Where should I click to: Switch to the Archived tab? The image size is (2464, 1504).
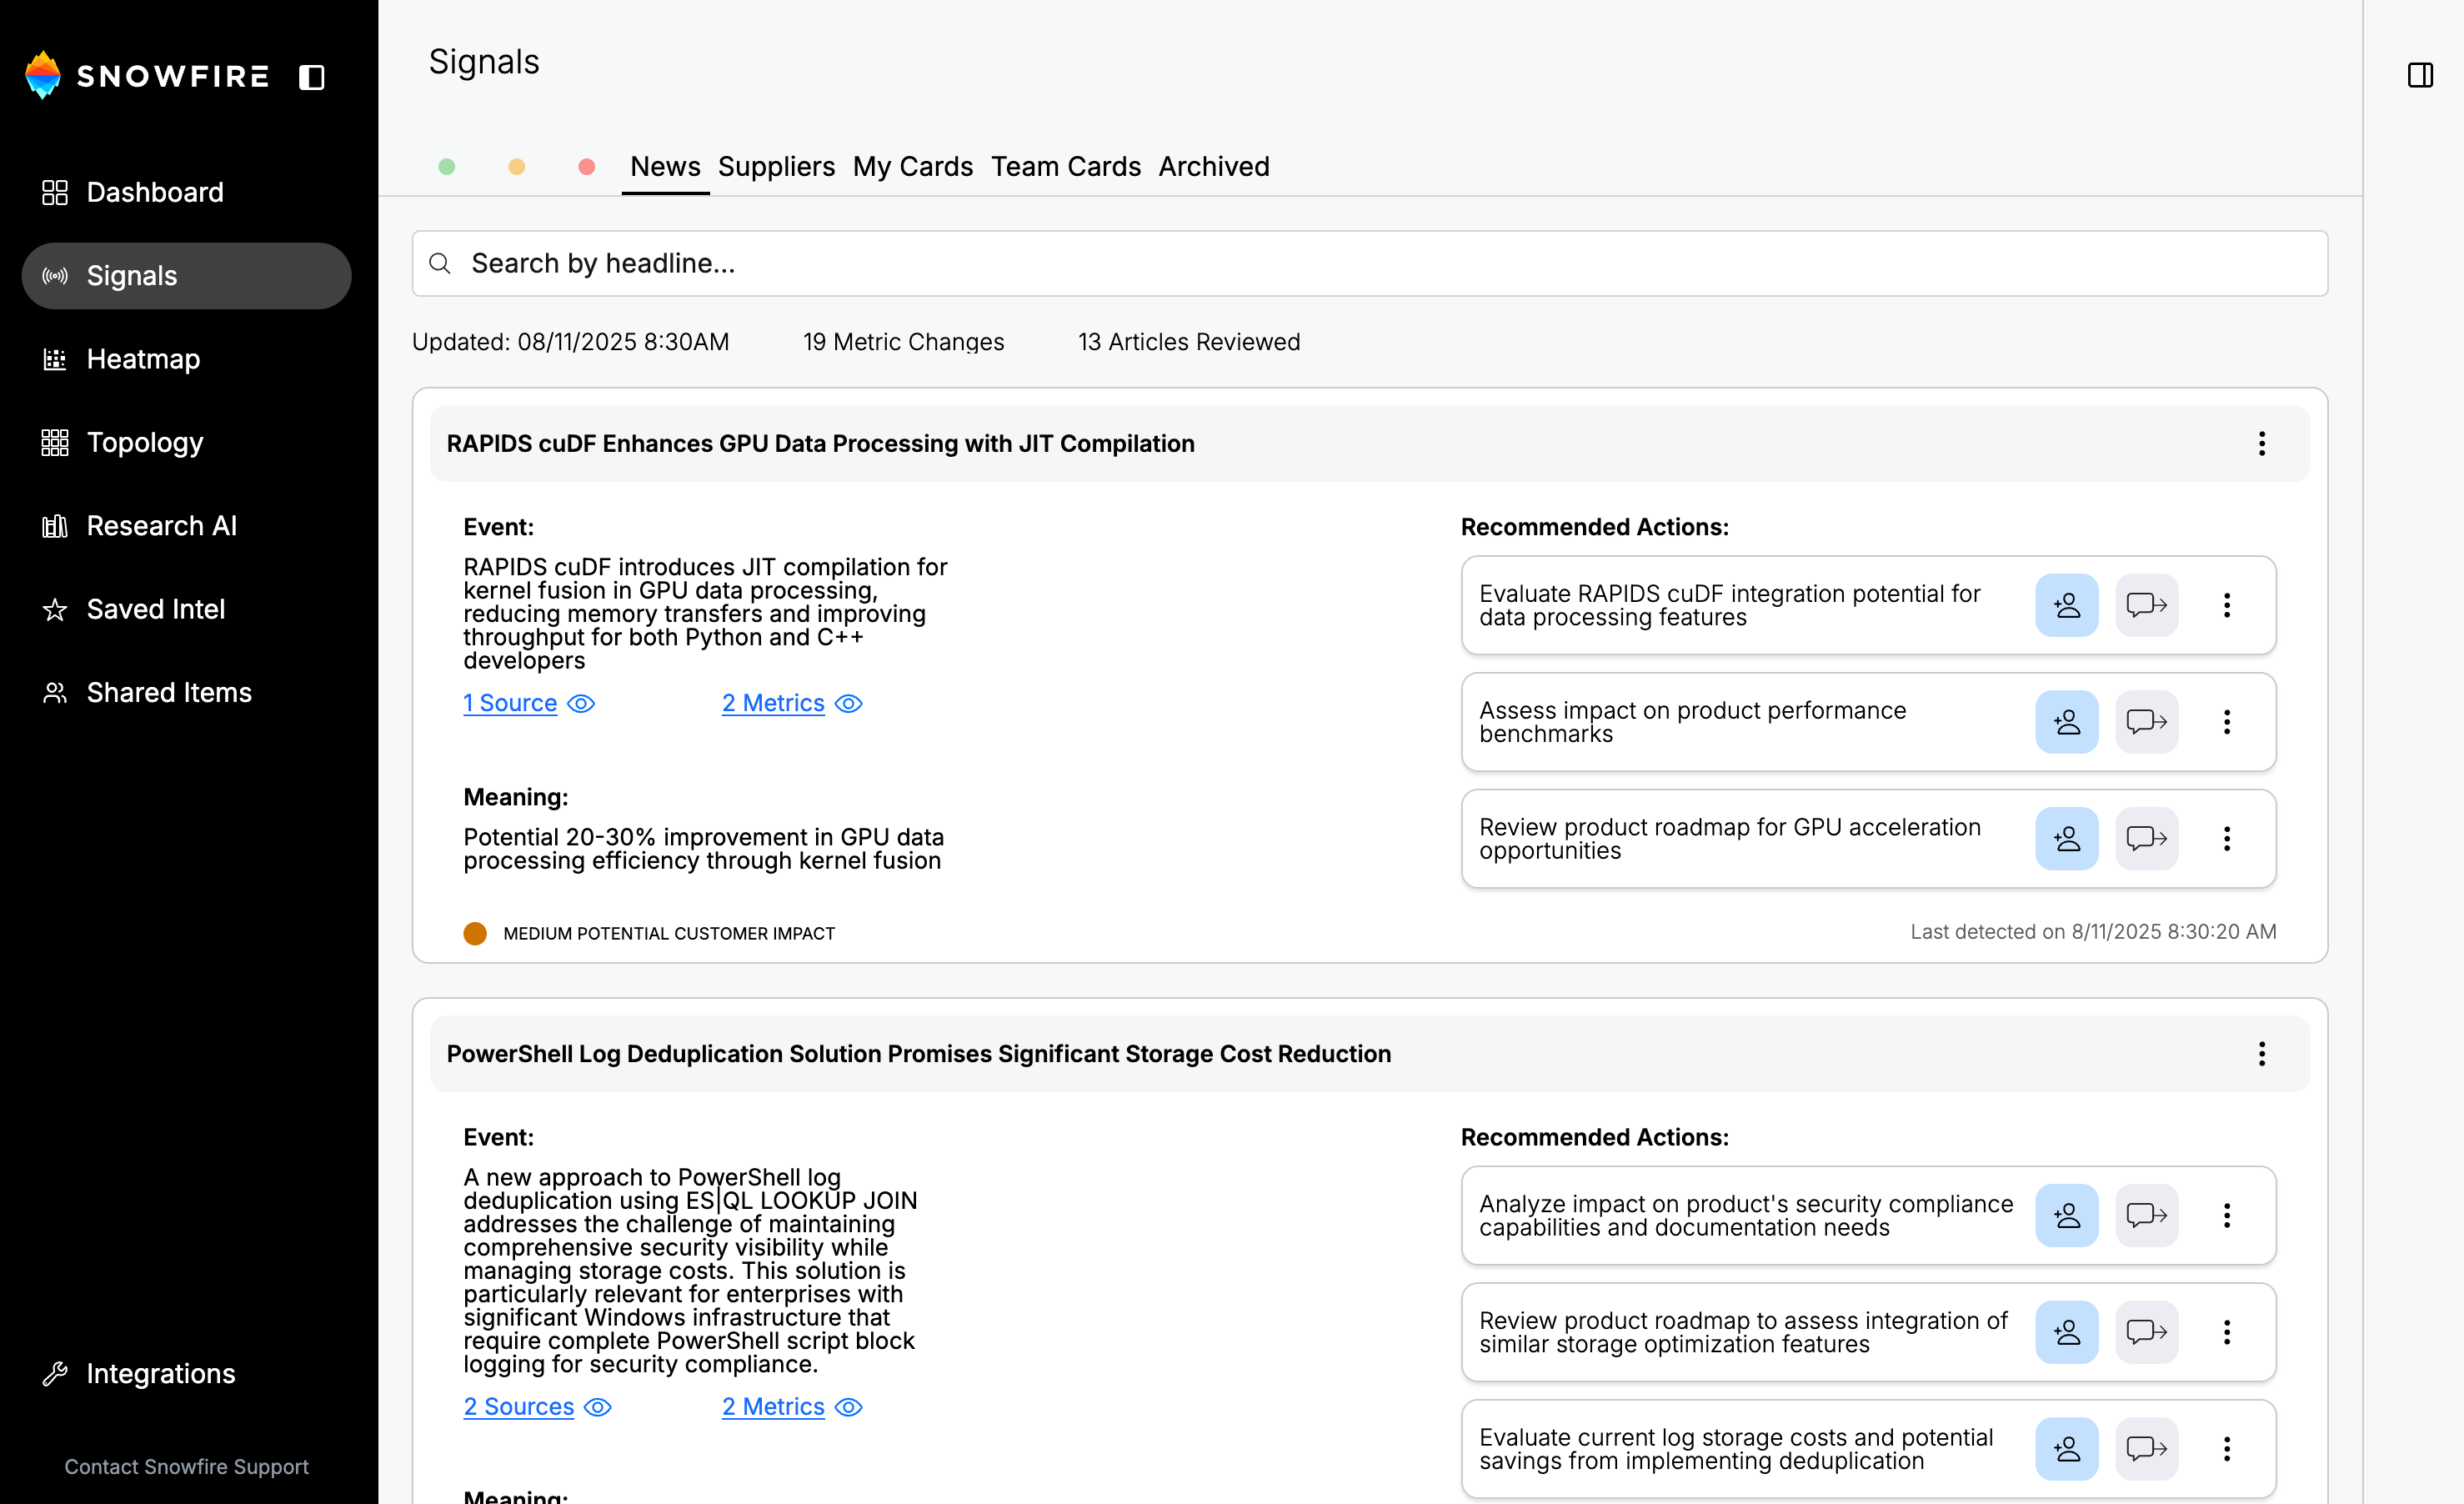1214,166
